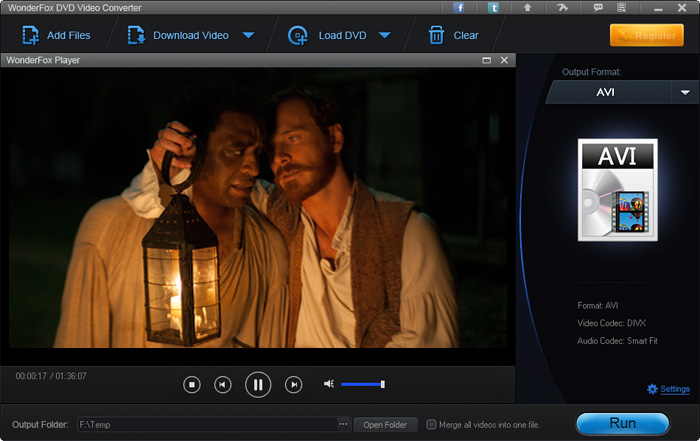Pause the playing video

click(258, 384)
